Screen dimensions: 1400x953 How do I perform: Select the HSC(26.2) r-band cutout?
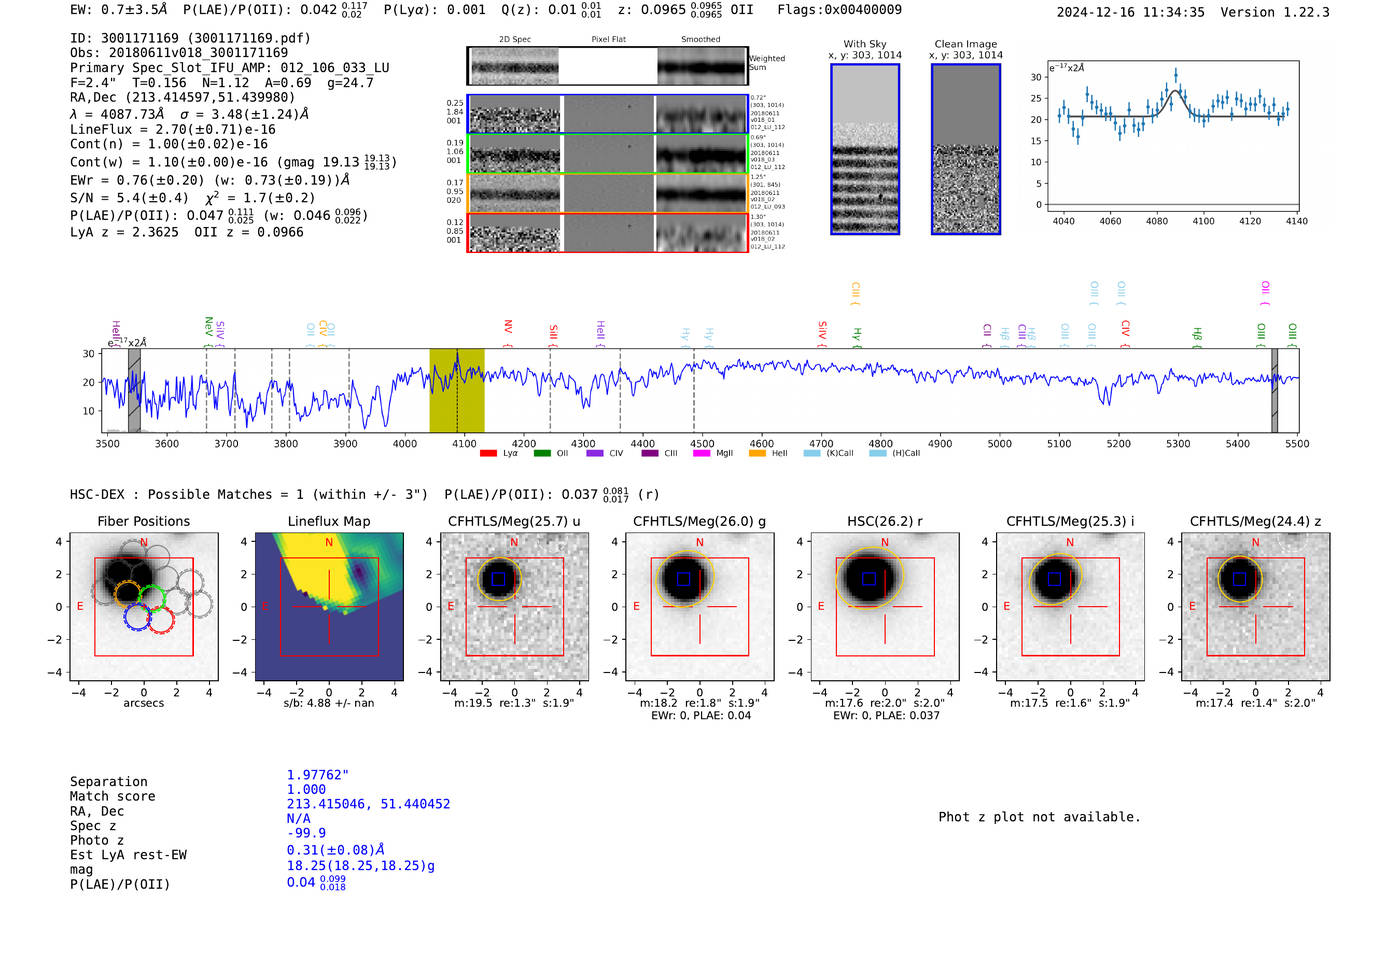[885, 607]
